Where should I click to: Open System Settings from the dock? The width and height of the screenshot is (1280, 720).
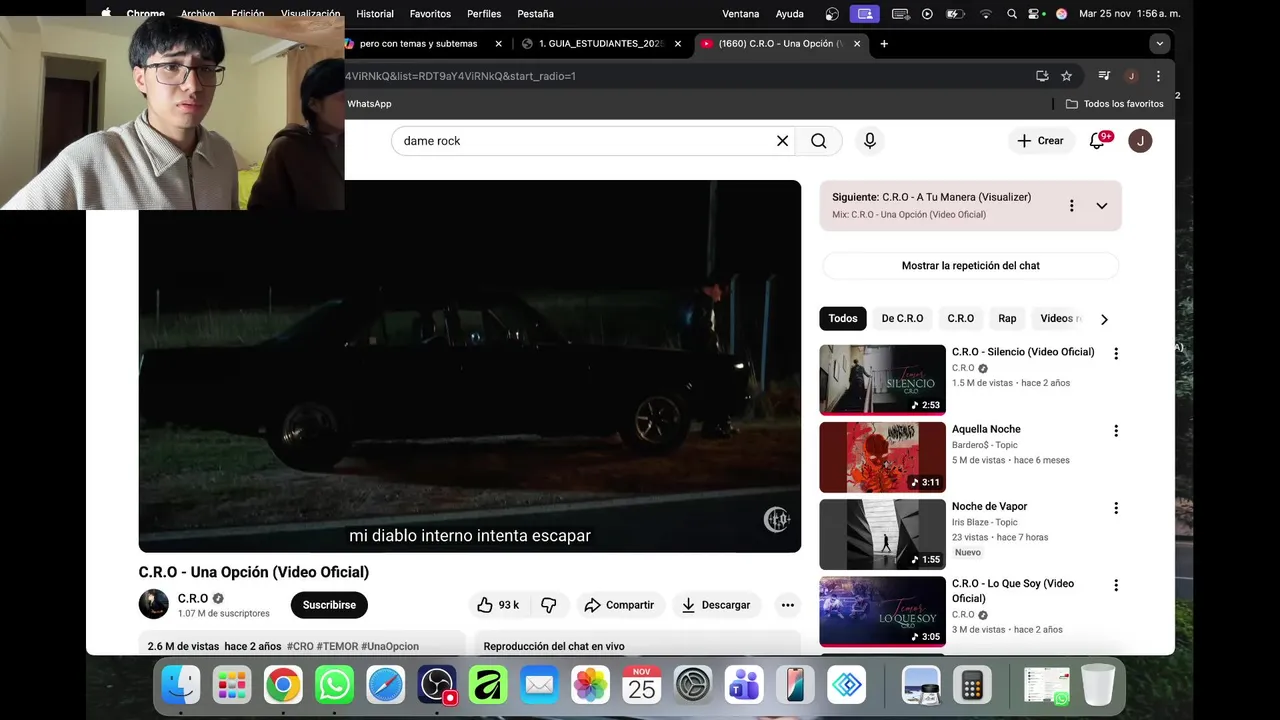coord(692,685)
